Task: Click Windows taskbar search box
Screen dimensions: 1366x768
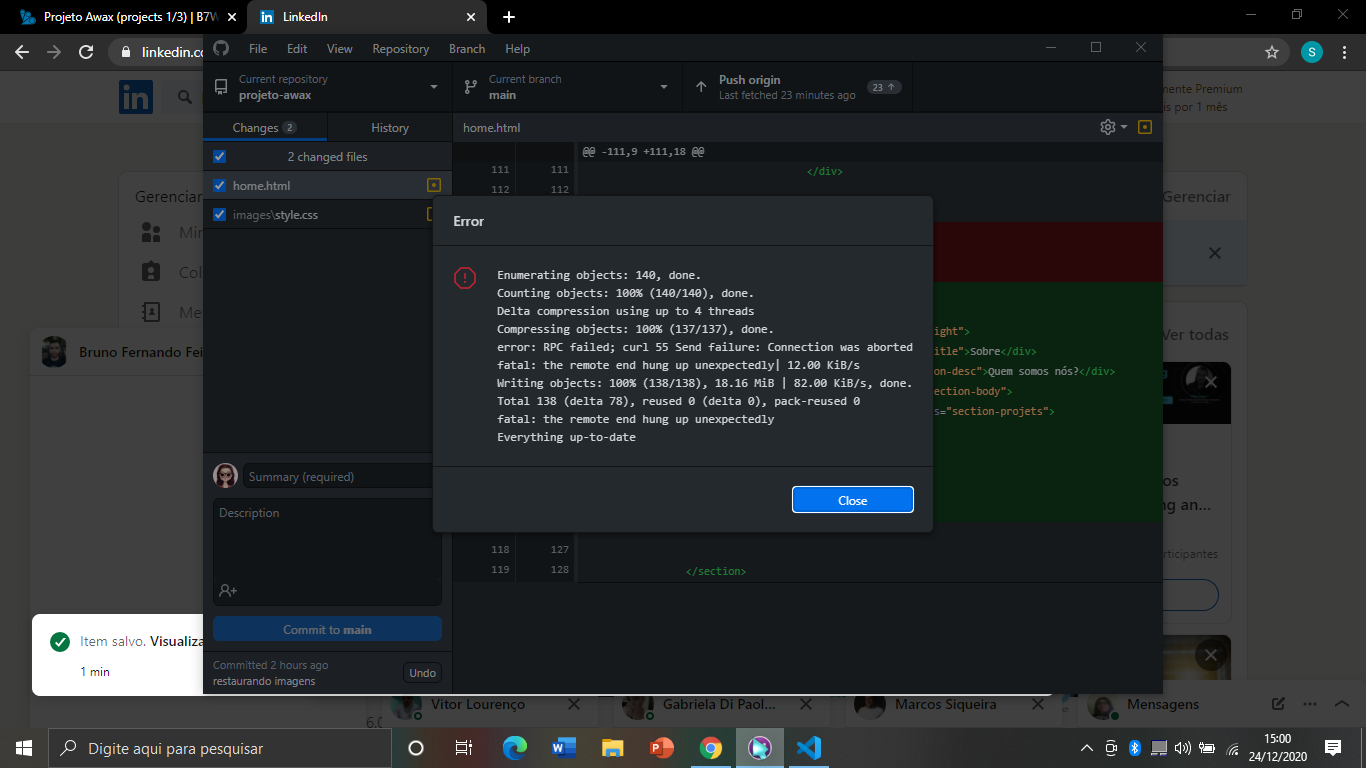Action: point(220,748)
